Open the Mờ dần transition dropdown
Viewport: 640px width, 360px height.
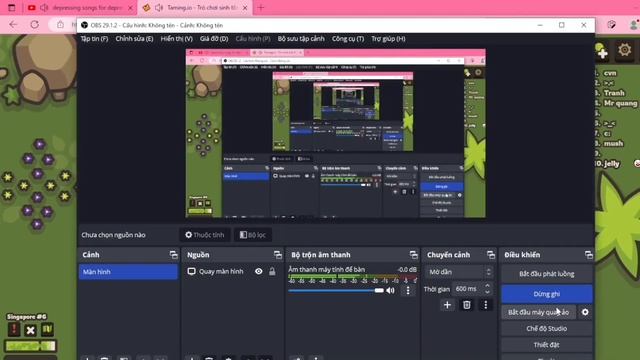459,272
